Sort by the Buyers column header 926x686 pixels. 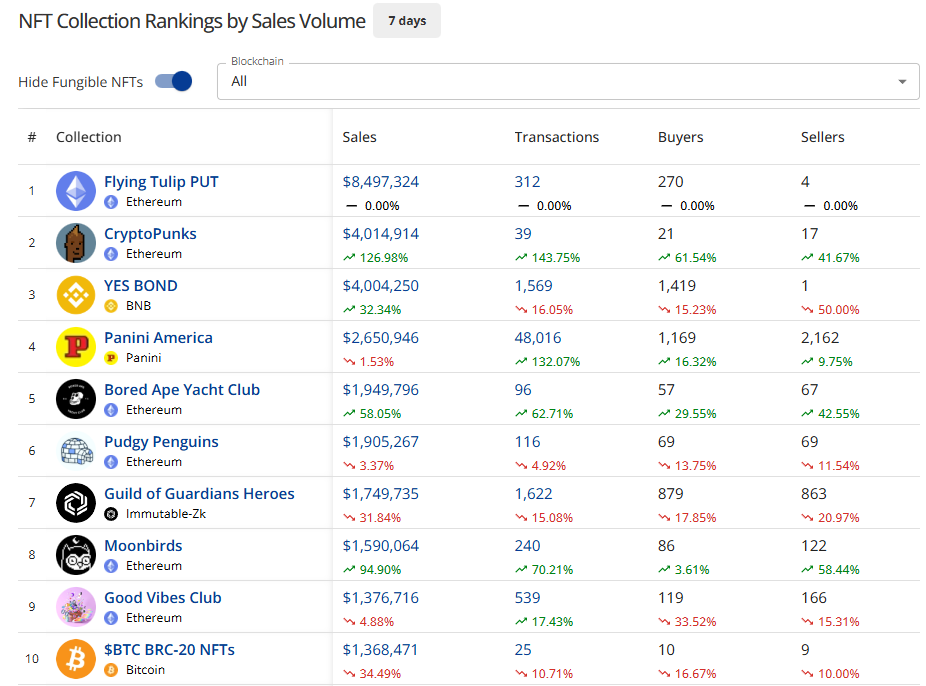click(x=680, y=137)
